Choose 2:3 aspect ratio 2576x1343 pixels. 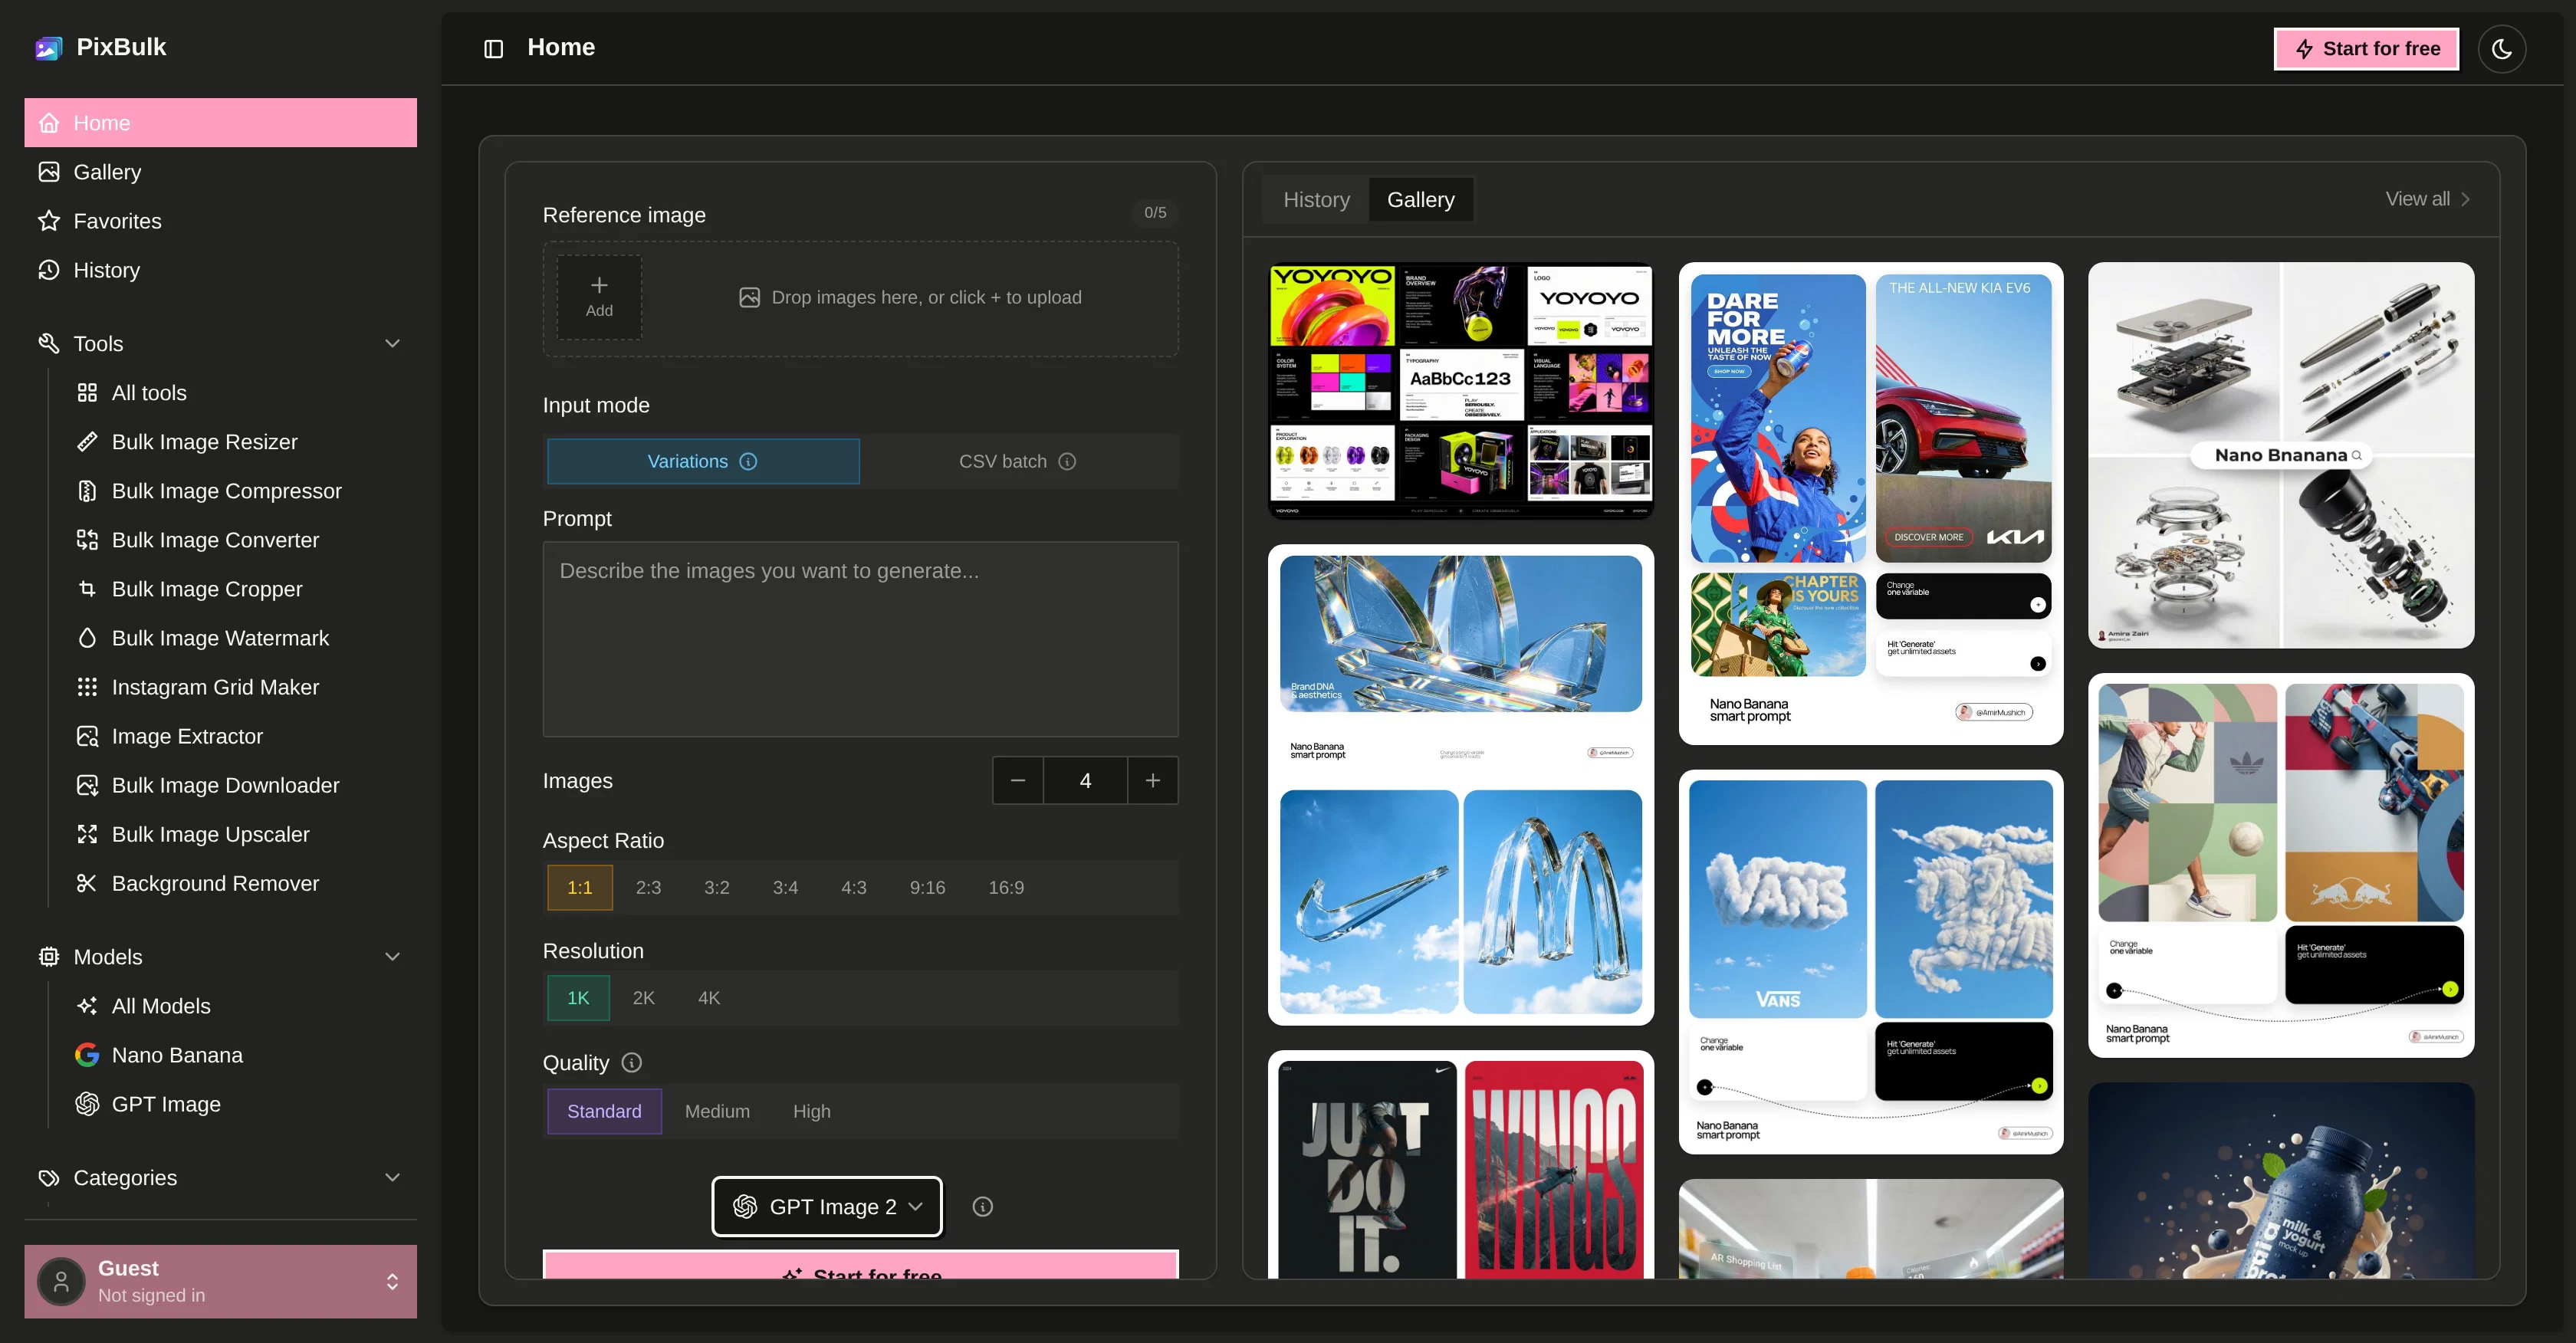648,887
